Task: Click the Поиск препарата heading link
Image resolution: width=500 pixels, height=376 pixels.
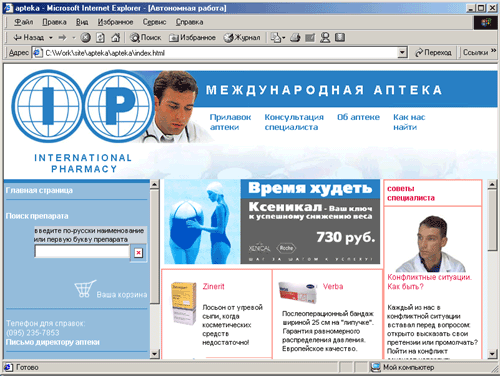Action: pos(37,216)
